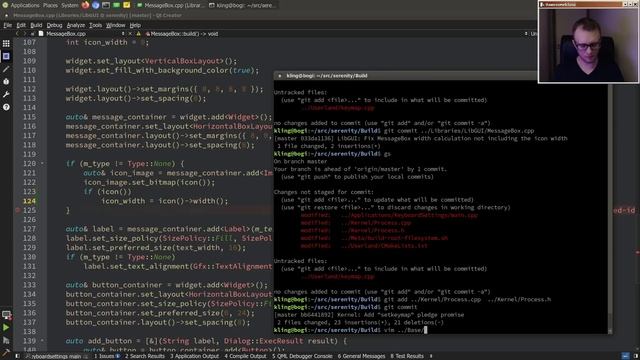Switch to Edit mode in sidebar
Viewport: 640px width, 360px height.
point(6,56)
